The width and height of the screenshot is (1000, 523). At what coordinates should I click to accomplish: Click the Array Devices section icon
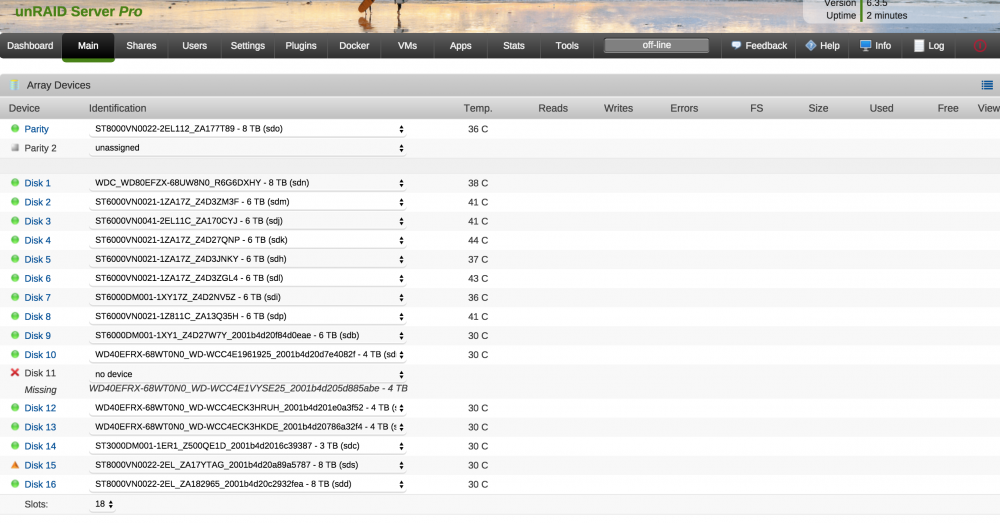(x=14, y=85)
